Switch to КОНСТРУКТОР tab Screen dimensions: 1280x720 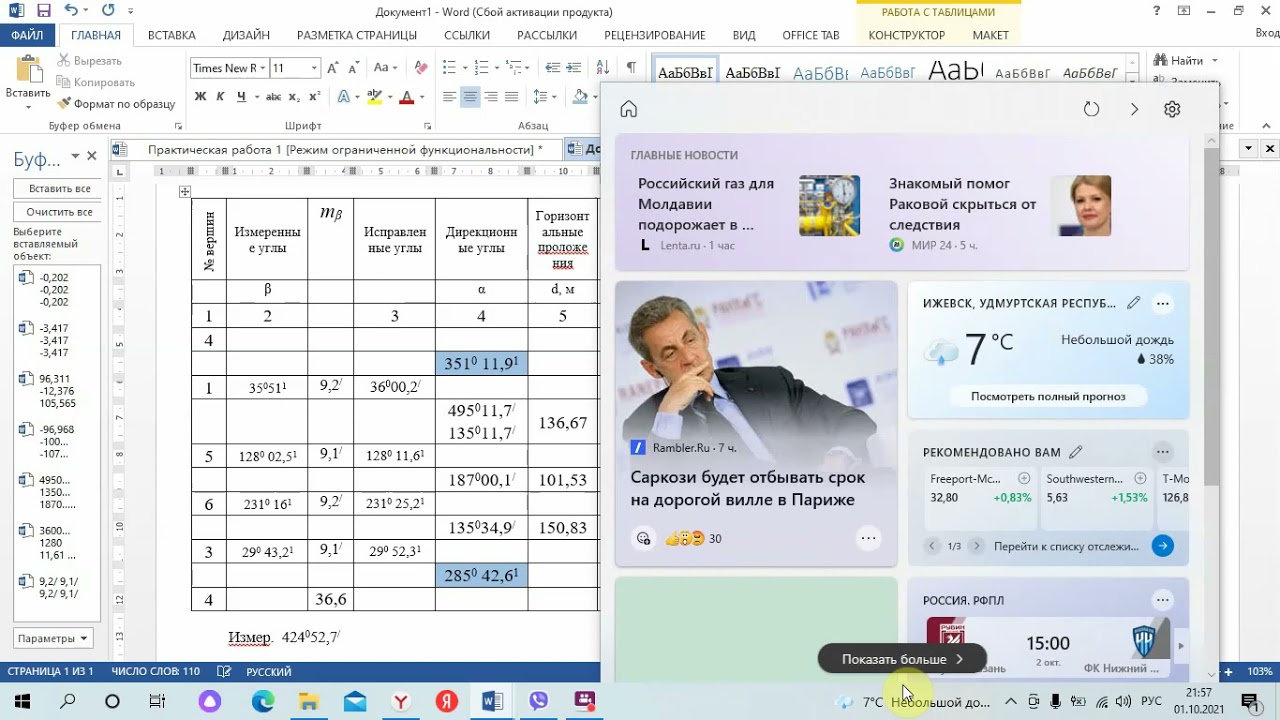point(906,35)
